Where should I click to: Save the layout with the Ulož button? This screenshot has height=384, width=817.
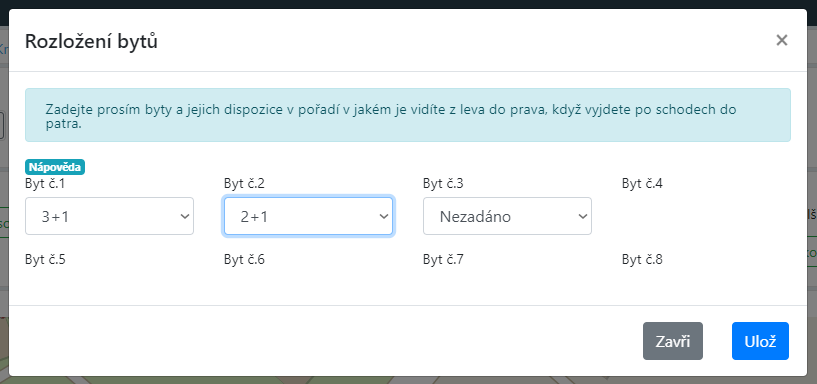tap(760, 341)
